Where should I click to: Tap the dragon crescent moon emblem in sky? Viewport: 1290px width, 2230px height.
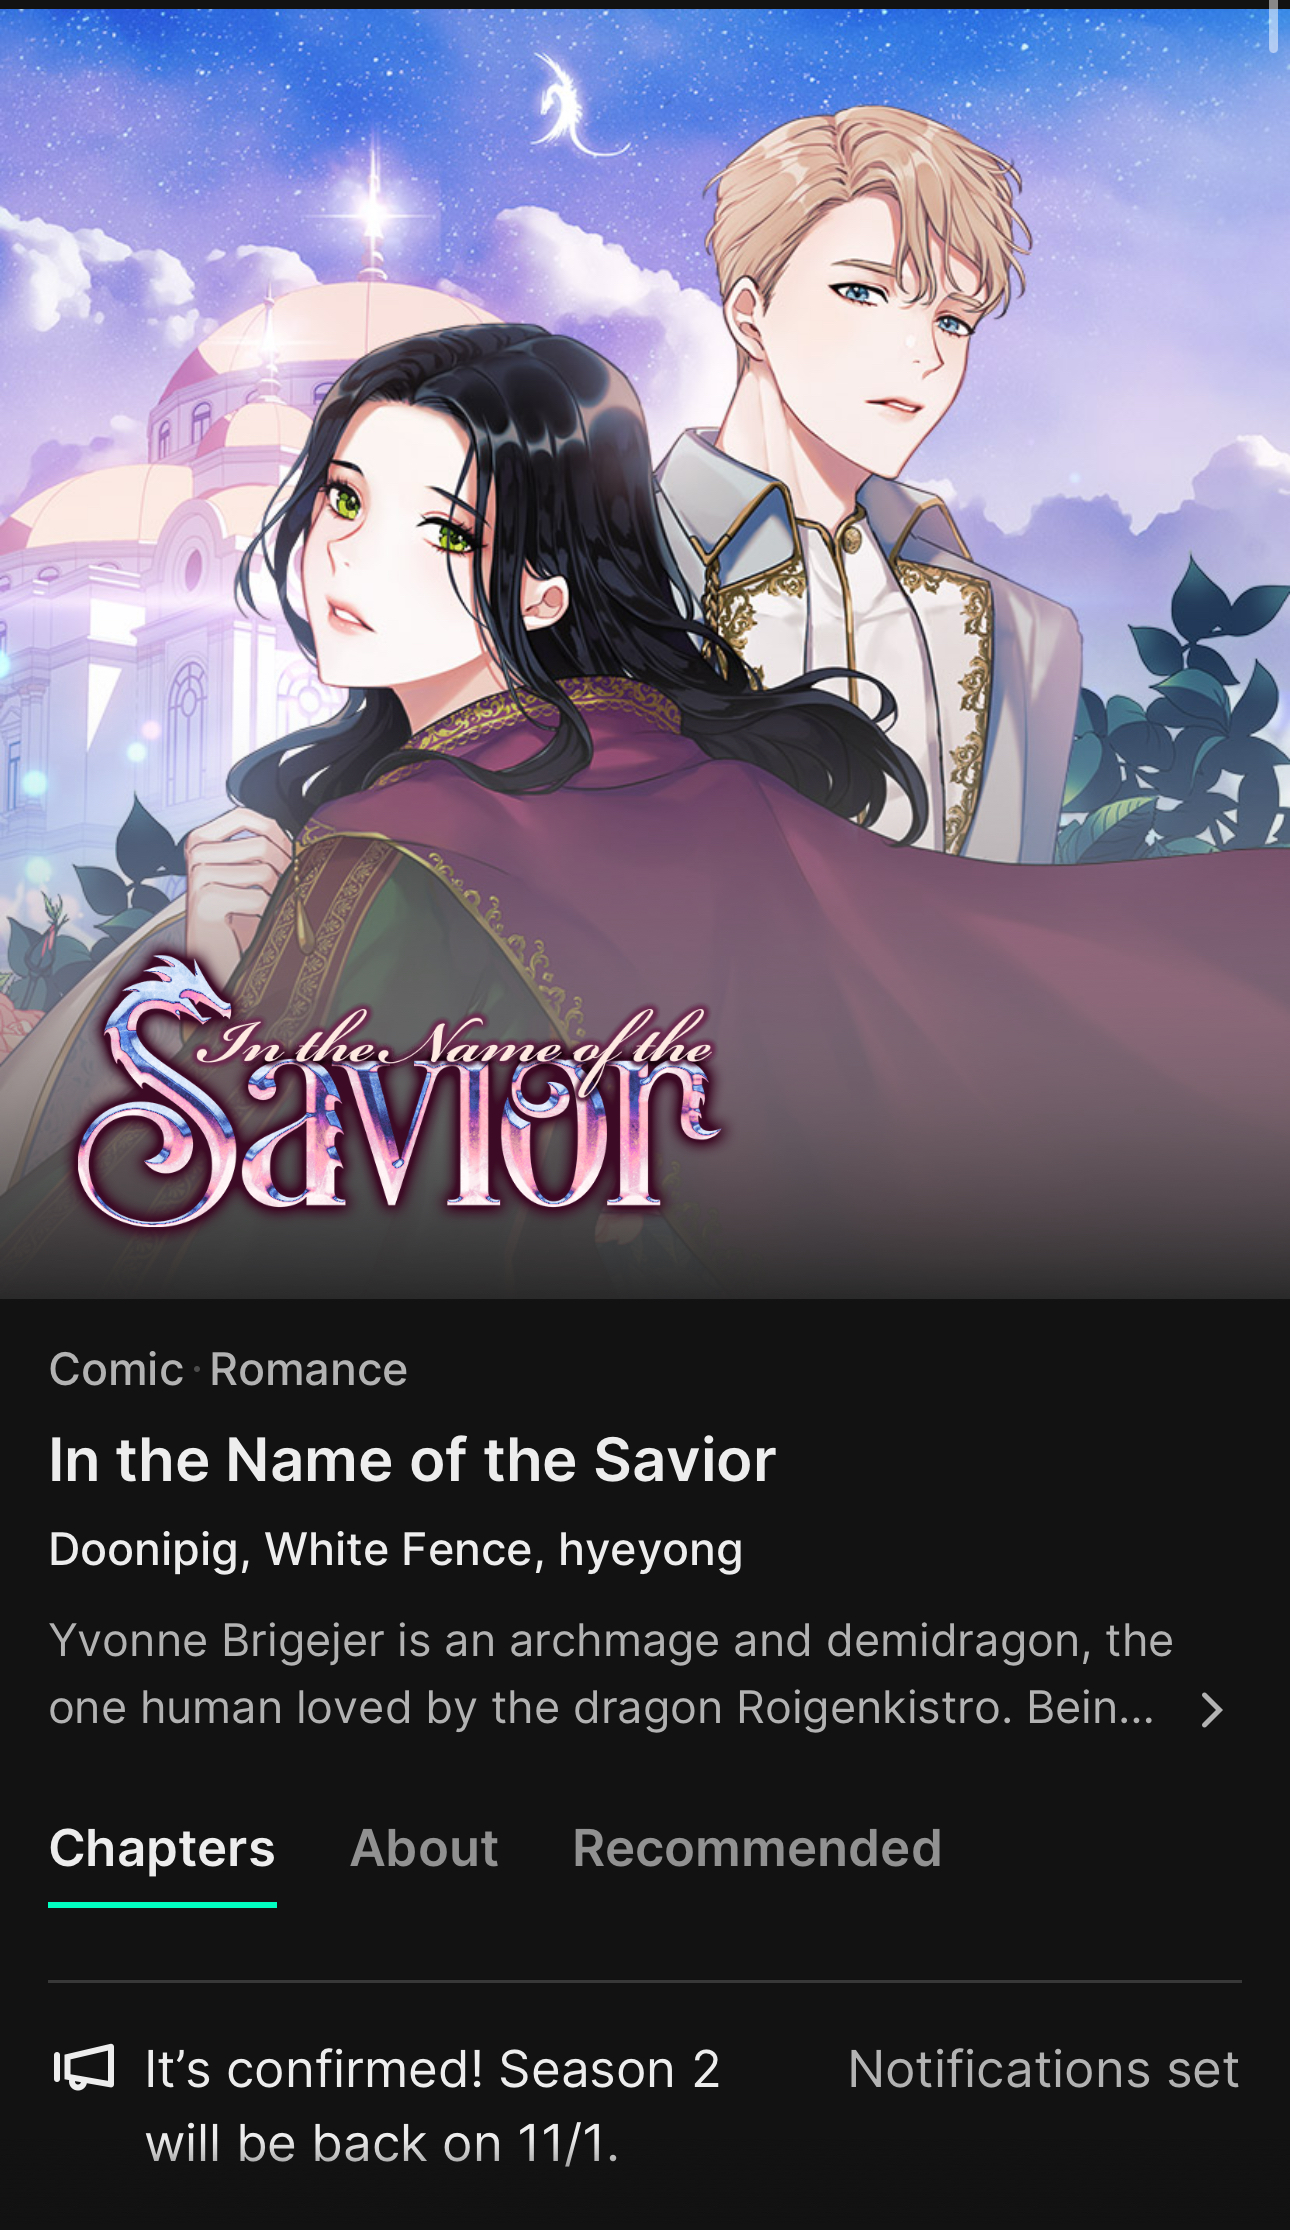coord(575,108)
